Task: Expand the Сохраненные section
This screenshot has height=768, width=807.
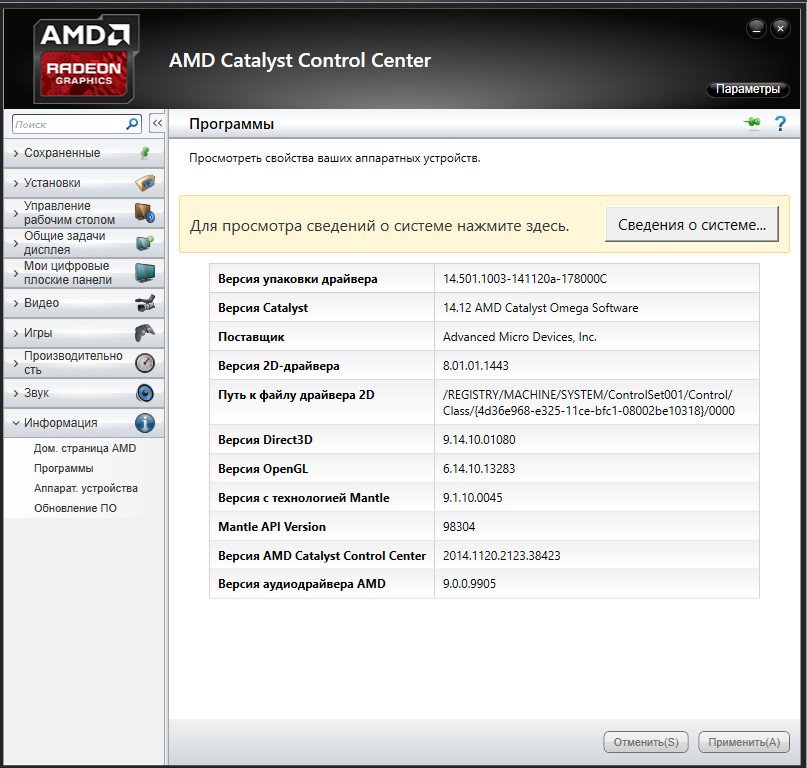Action: [62, 153]
